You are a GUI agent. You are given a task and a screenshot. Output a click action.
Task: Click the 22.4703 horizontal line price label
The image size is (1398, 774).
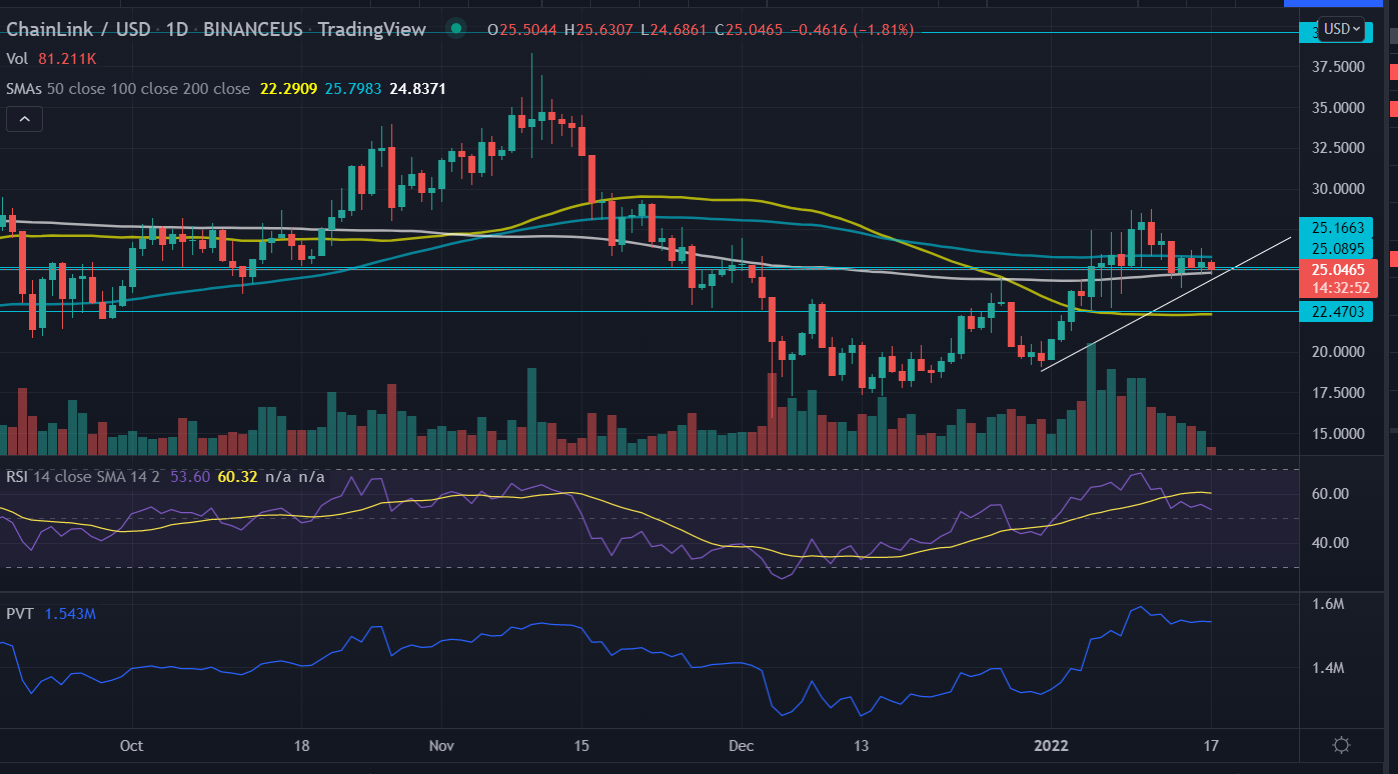click(x=1333, y=312)
